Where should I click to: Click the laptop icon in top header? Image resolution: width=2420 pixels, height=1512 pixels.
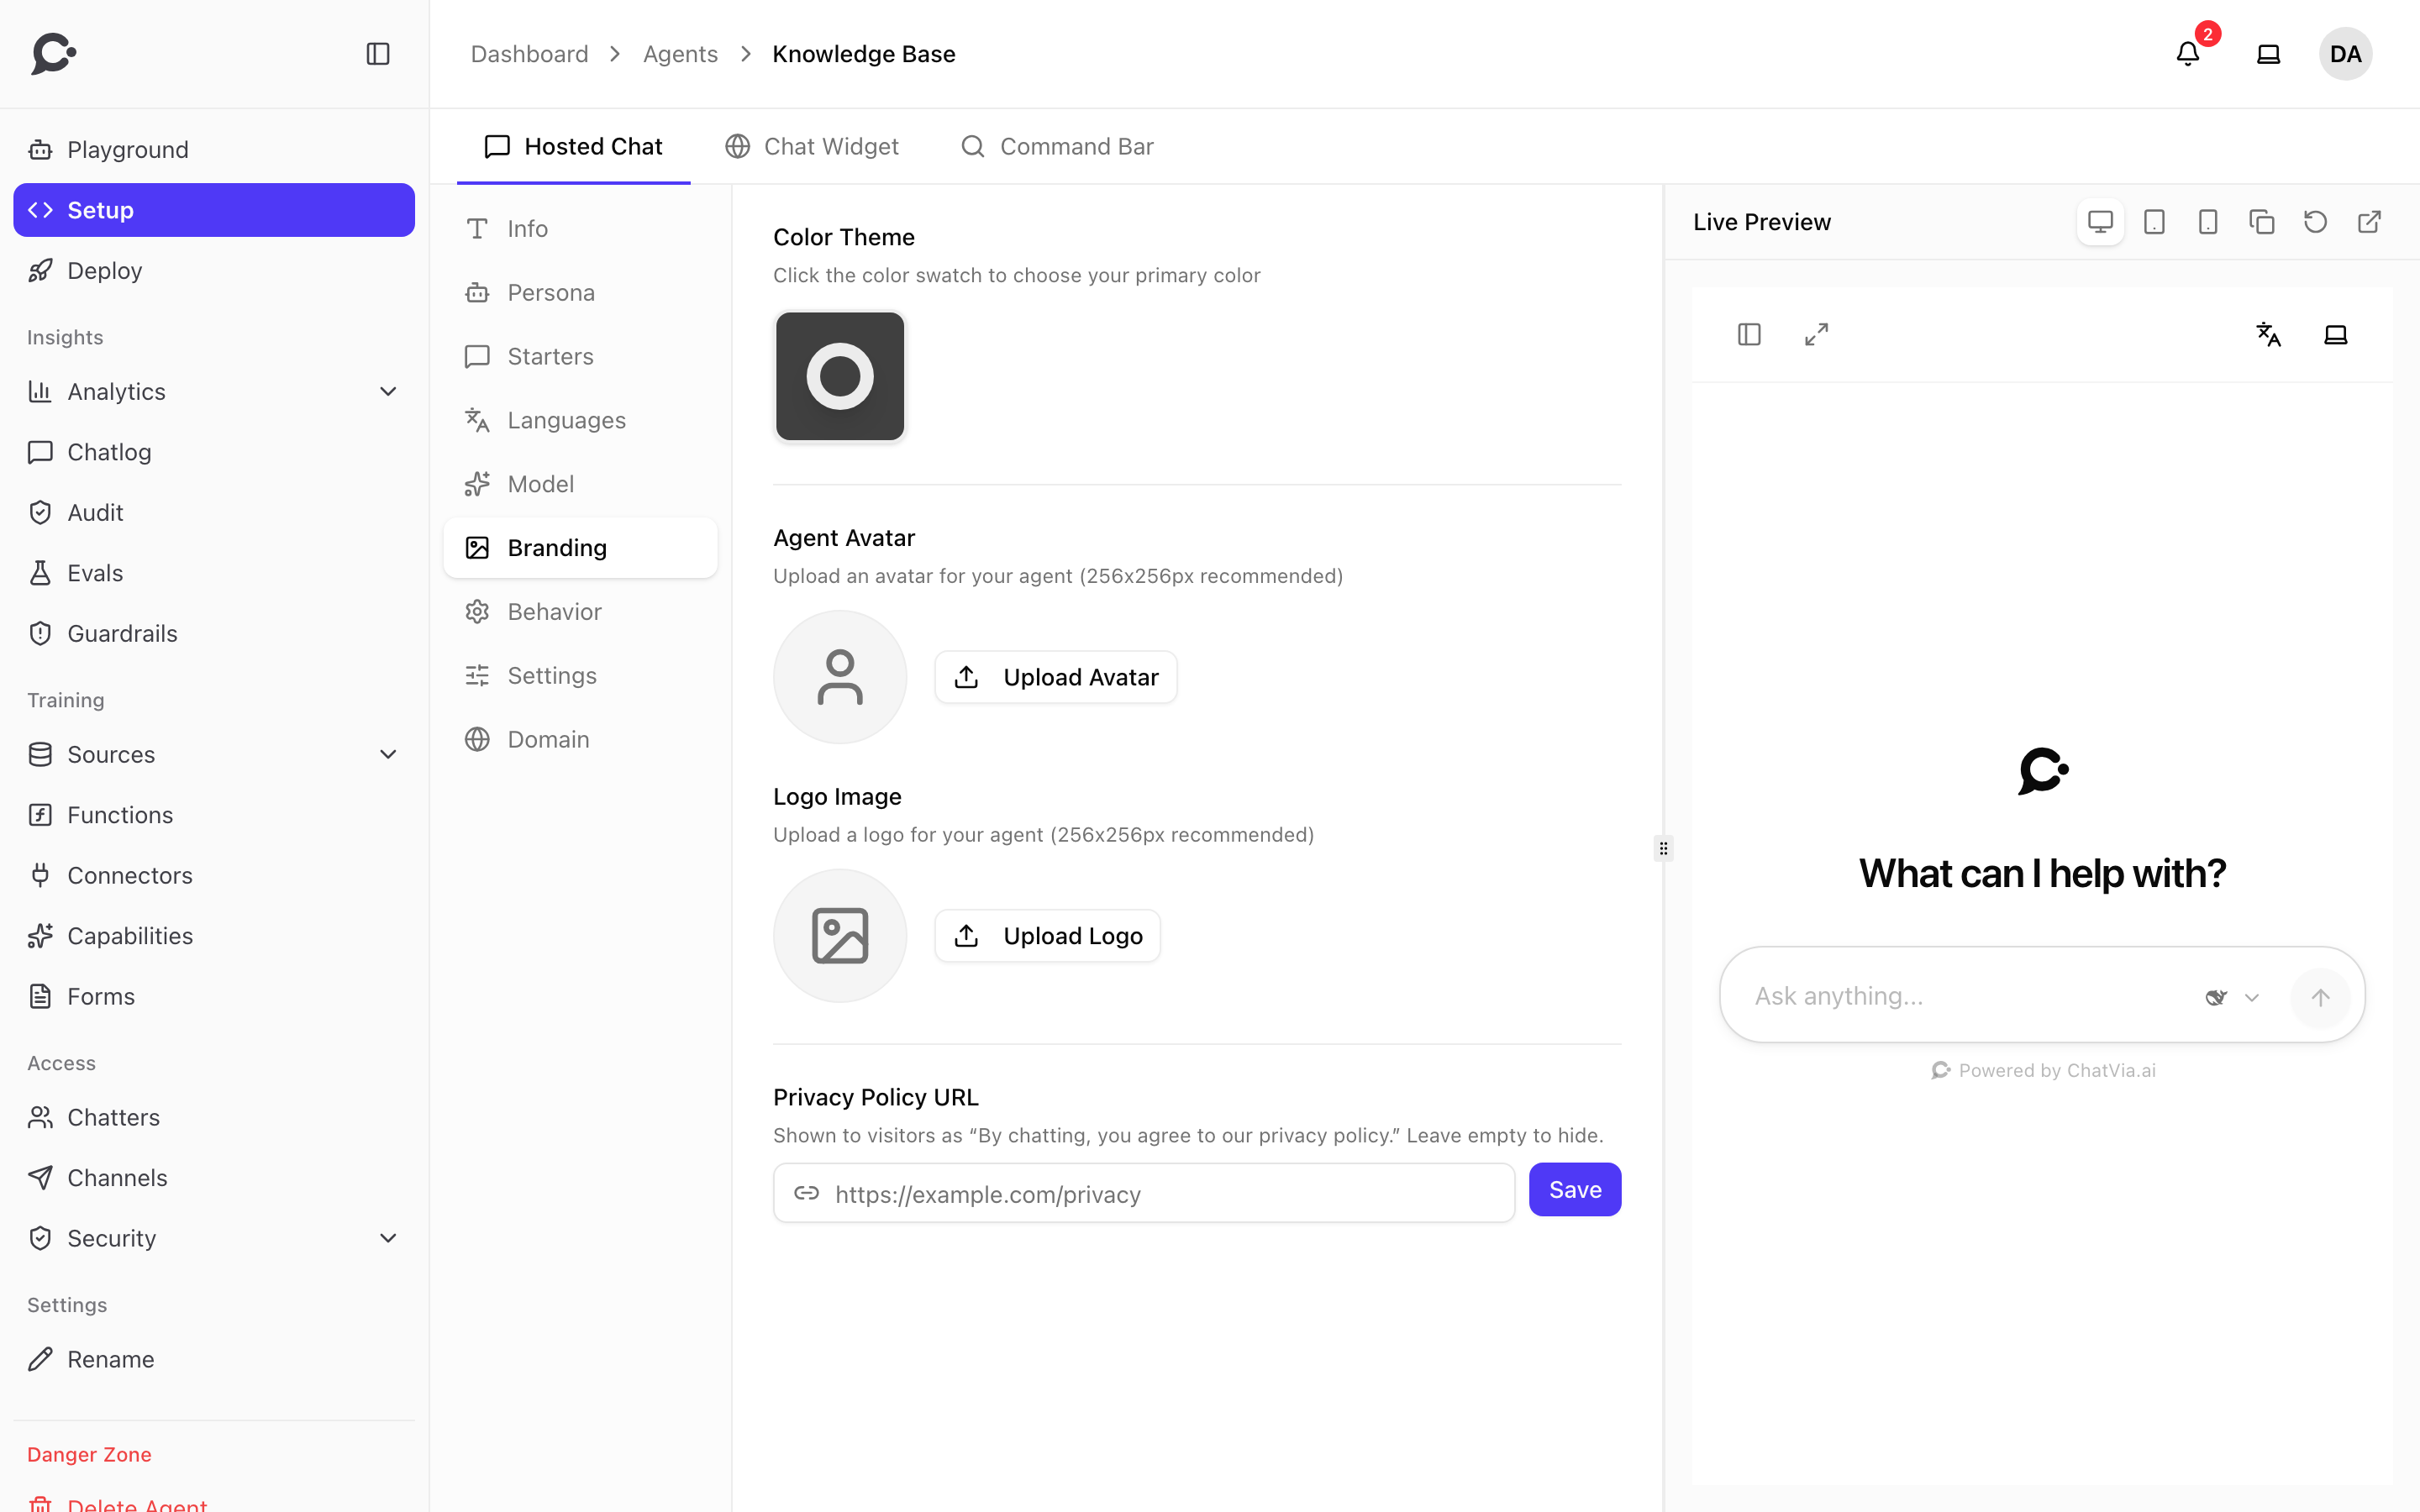2268,54
